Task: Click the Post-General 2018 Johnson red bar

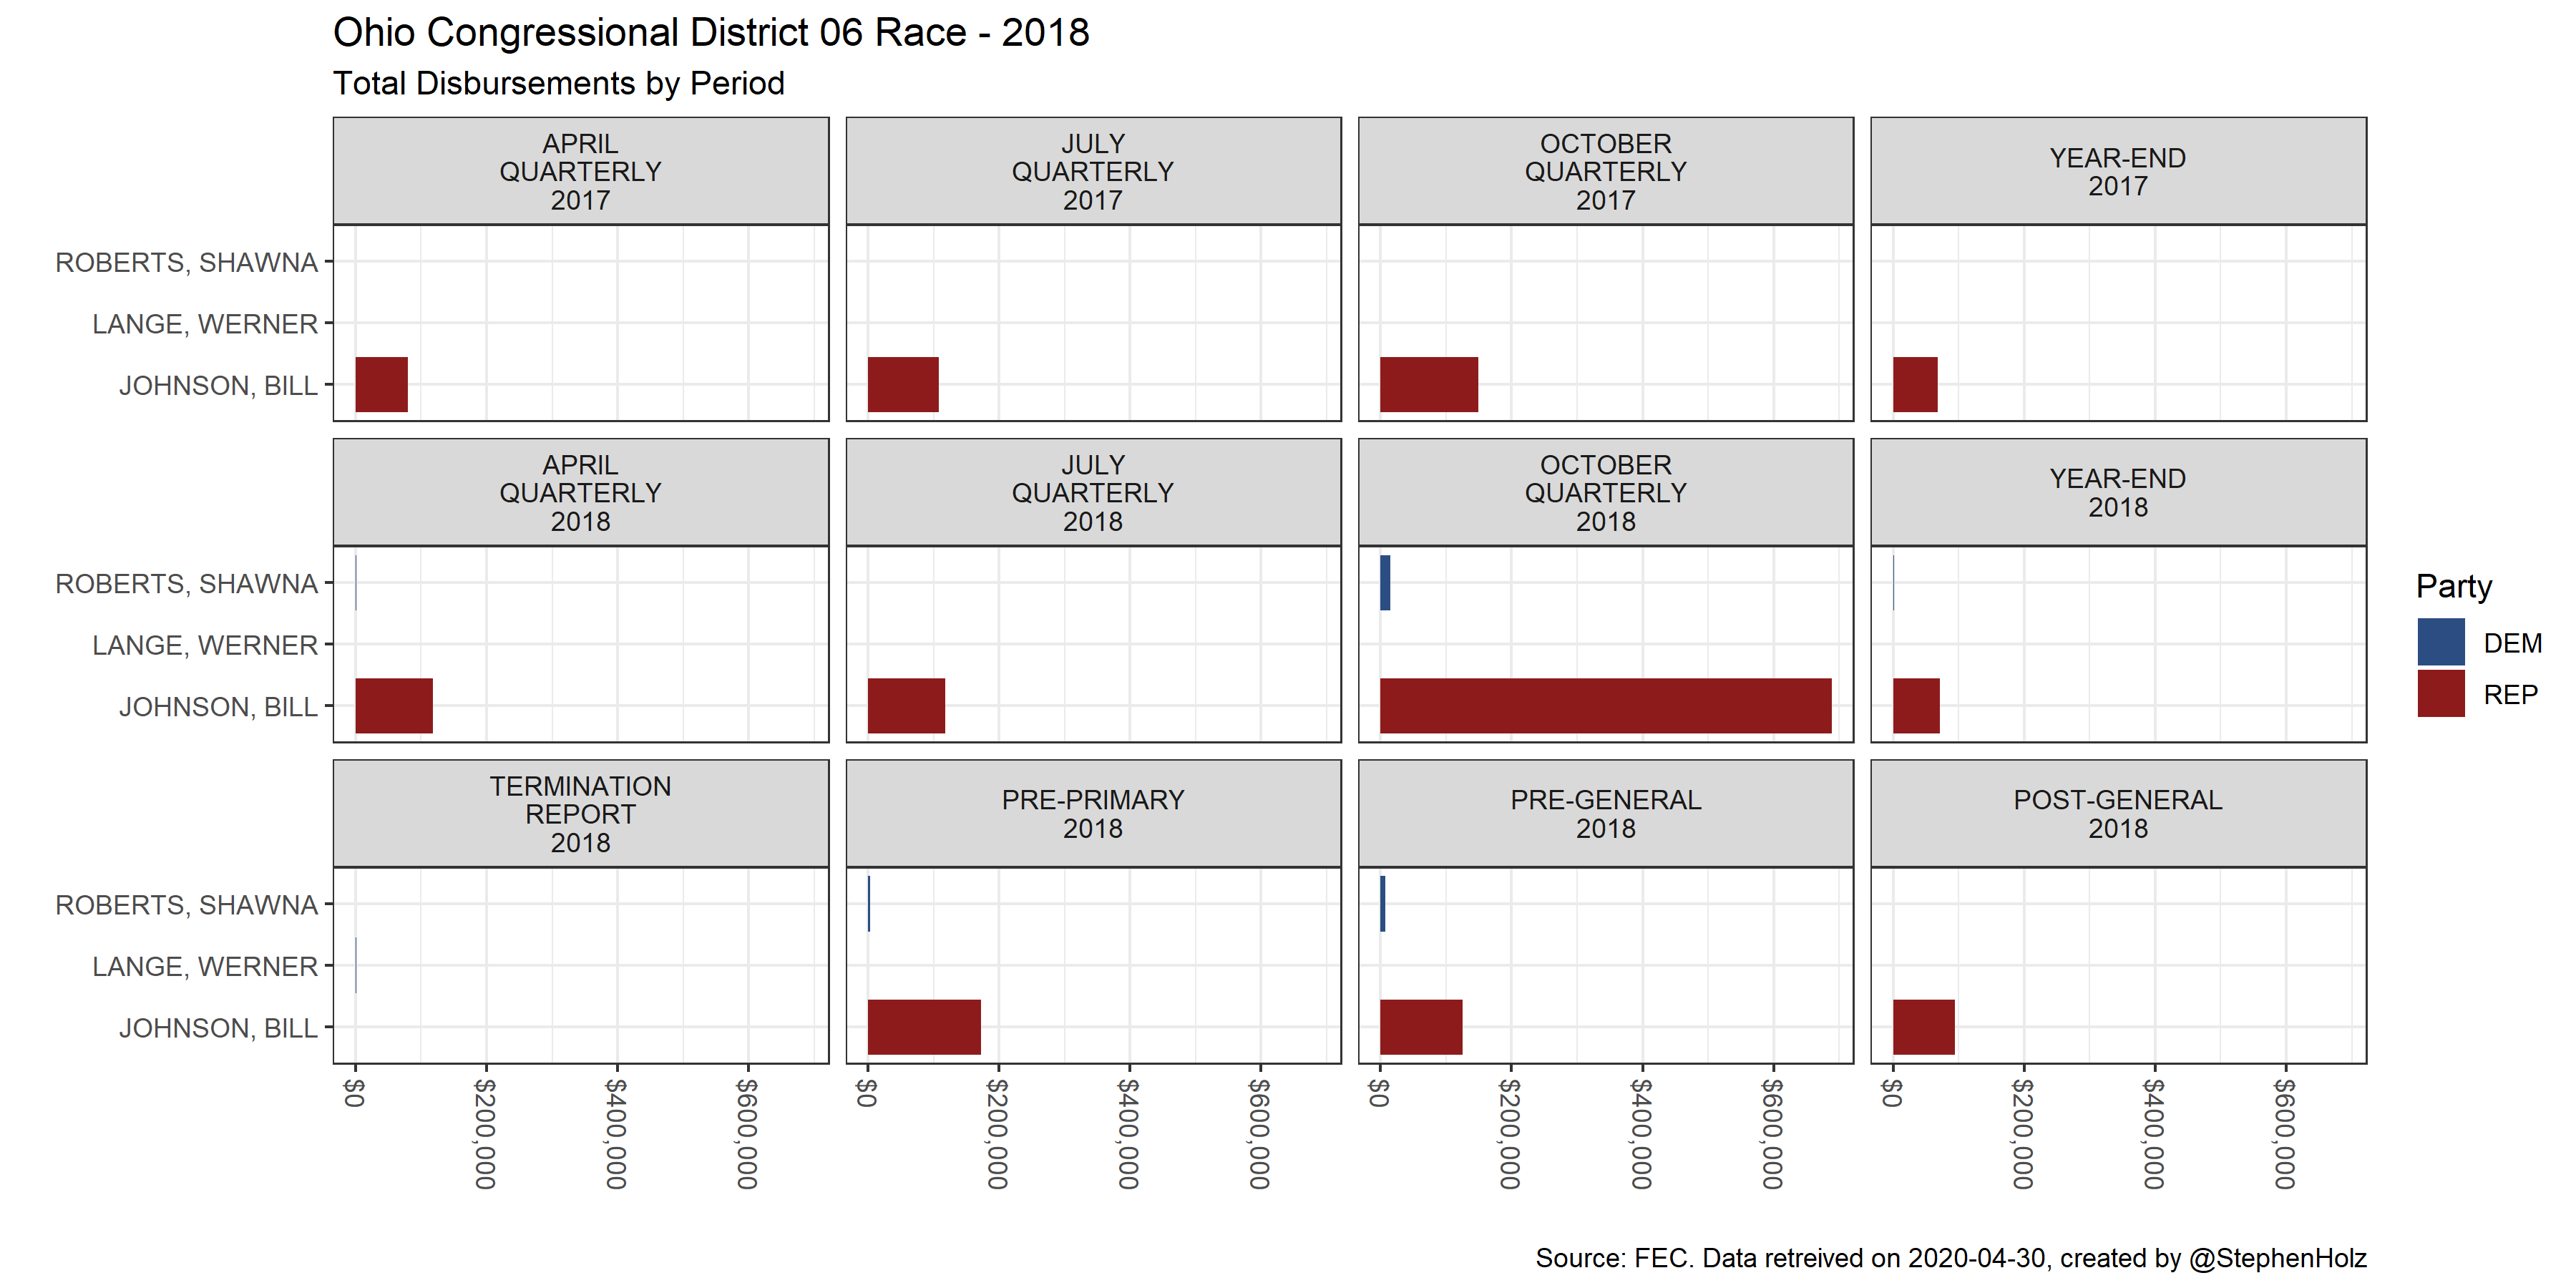Action: (x=1923, y=1027)
